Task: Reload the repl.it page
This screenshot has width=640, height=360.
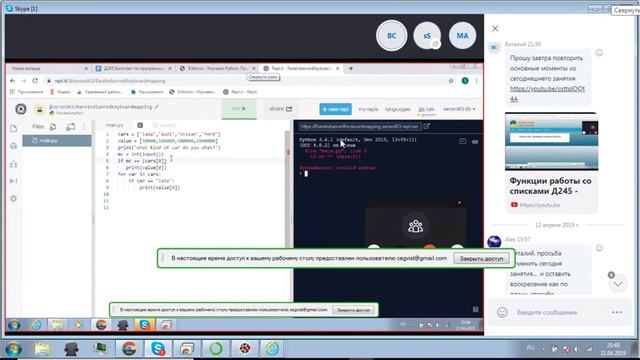Action: 35,81
